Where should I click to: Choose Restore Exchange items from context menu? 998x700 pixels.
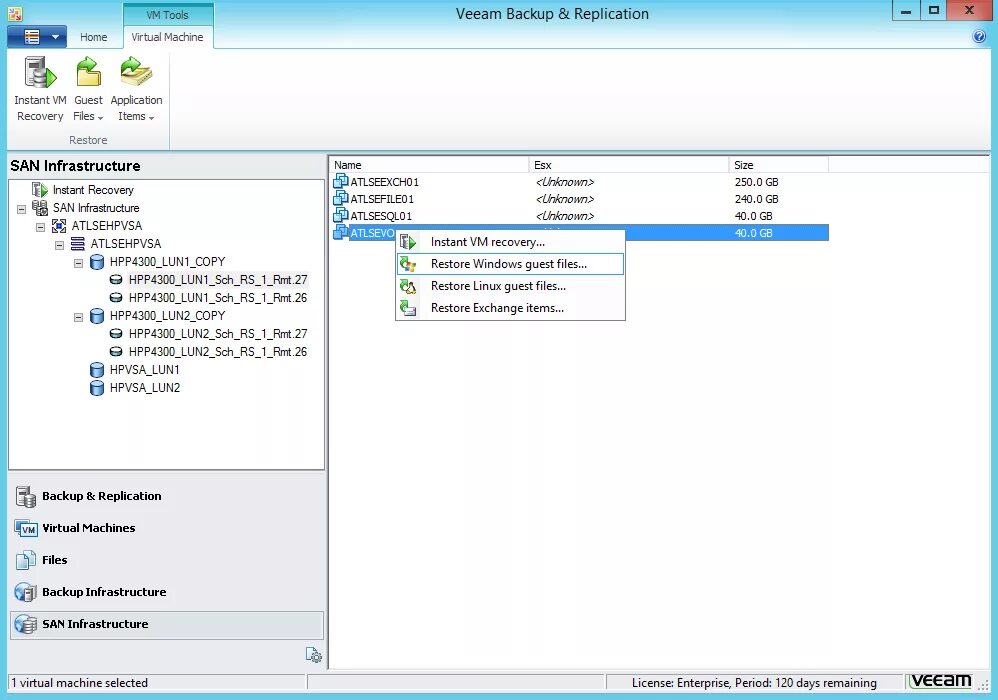click(x=510, y=308)
